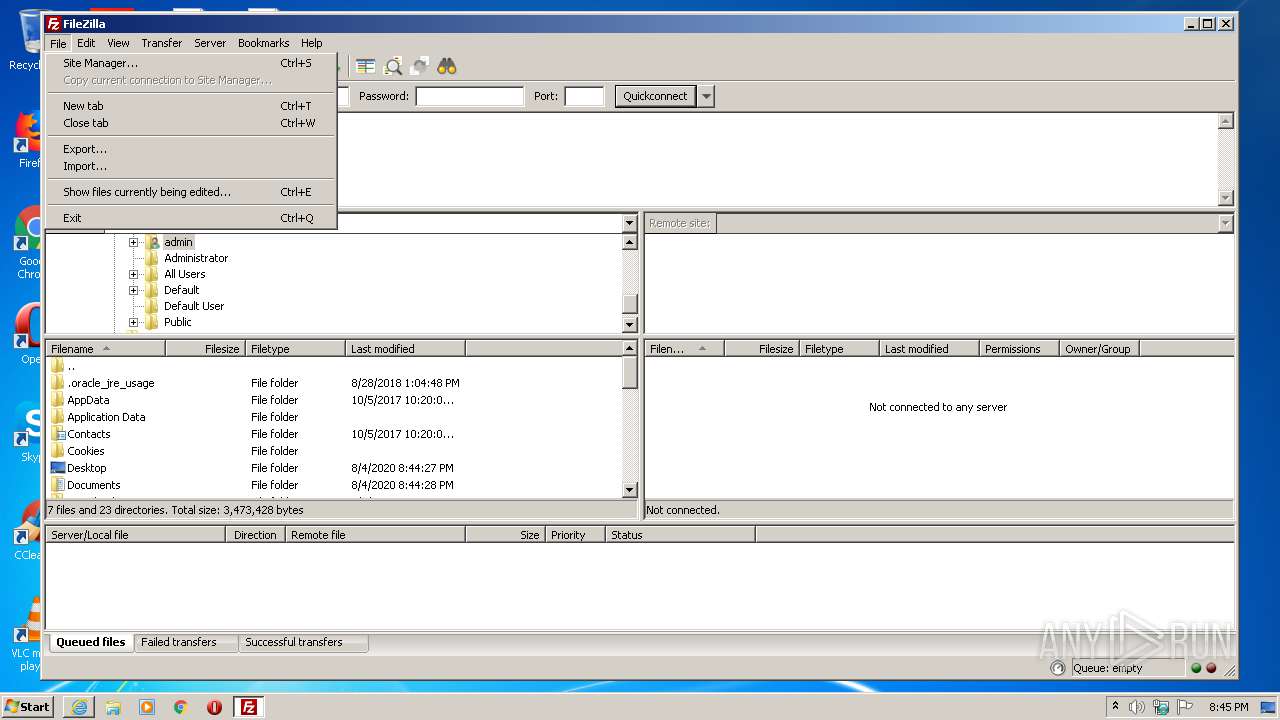This screenshot has height=720, width=1280.
Task: Toggle directory comparison magnifier icon
Action: point(393,66)
